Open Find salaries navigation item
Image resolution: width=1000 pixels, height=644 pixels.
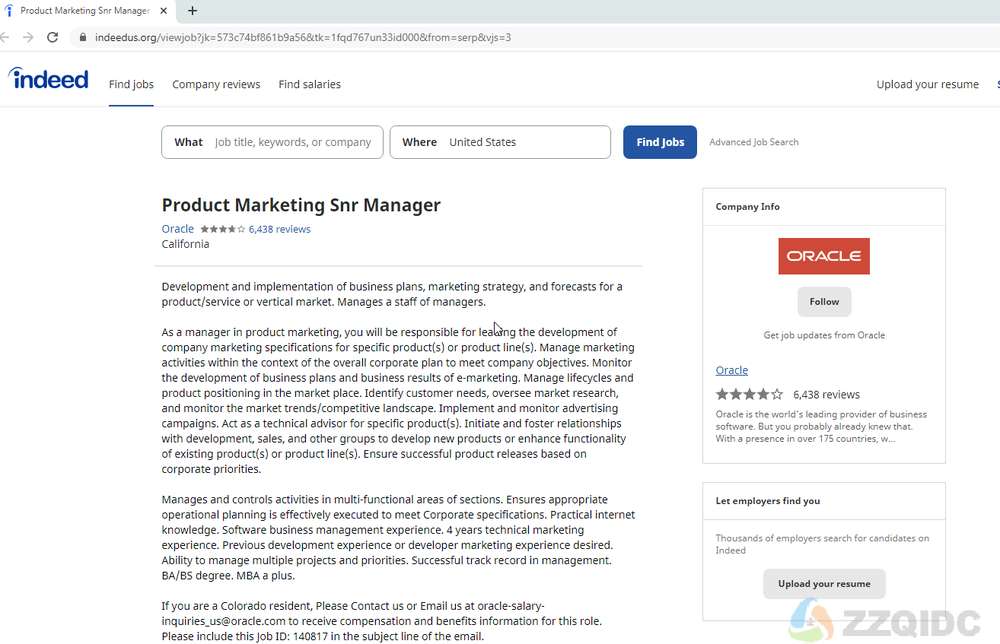point(309,84)
